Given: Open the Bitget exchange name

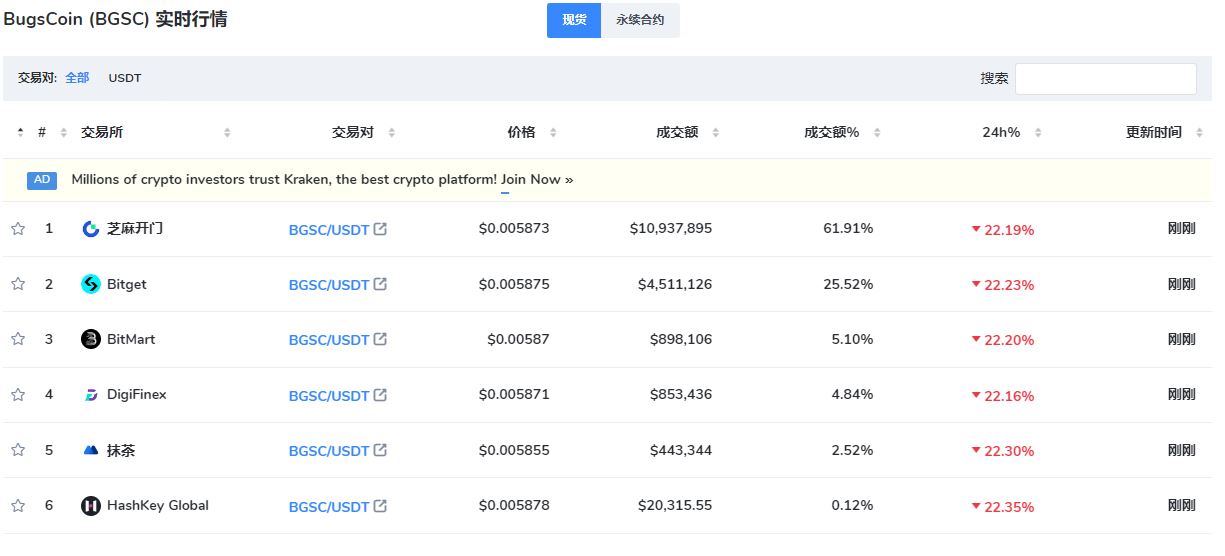Looking at the screenshot, I should coord(127,284).
